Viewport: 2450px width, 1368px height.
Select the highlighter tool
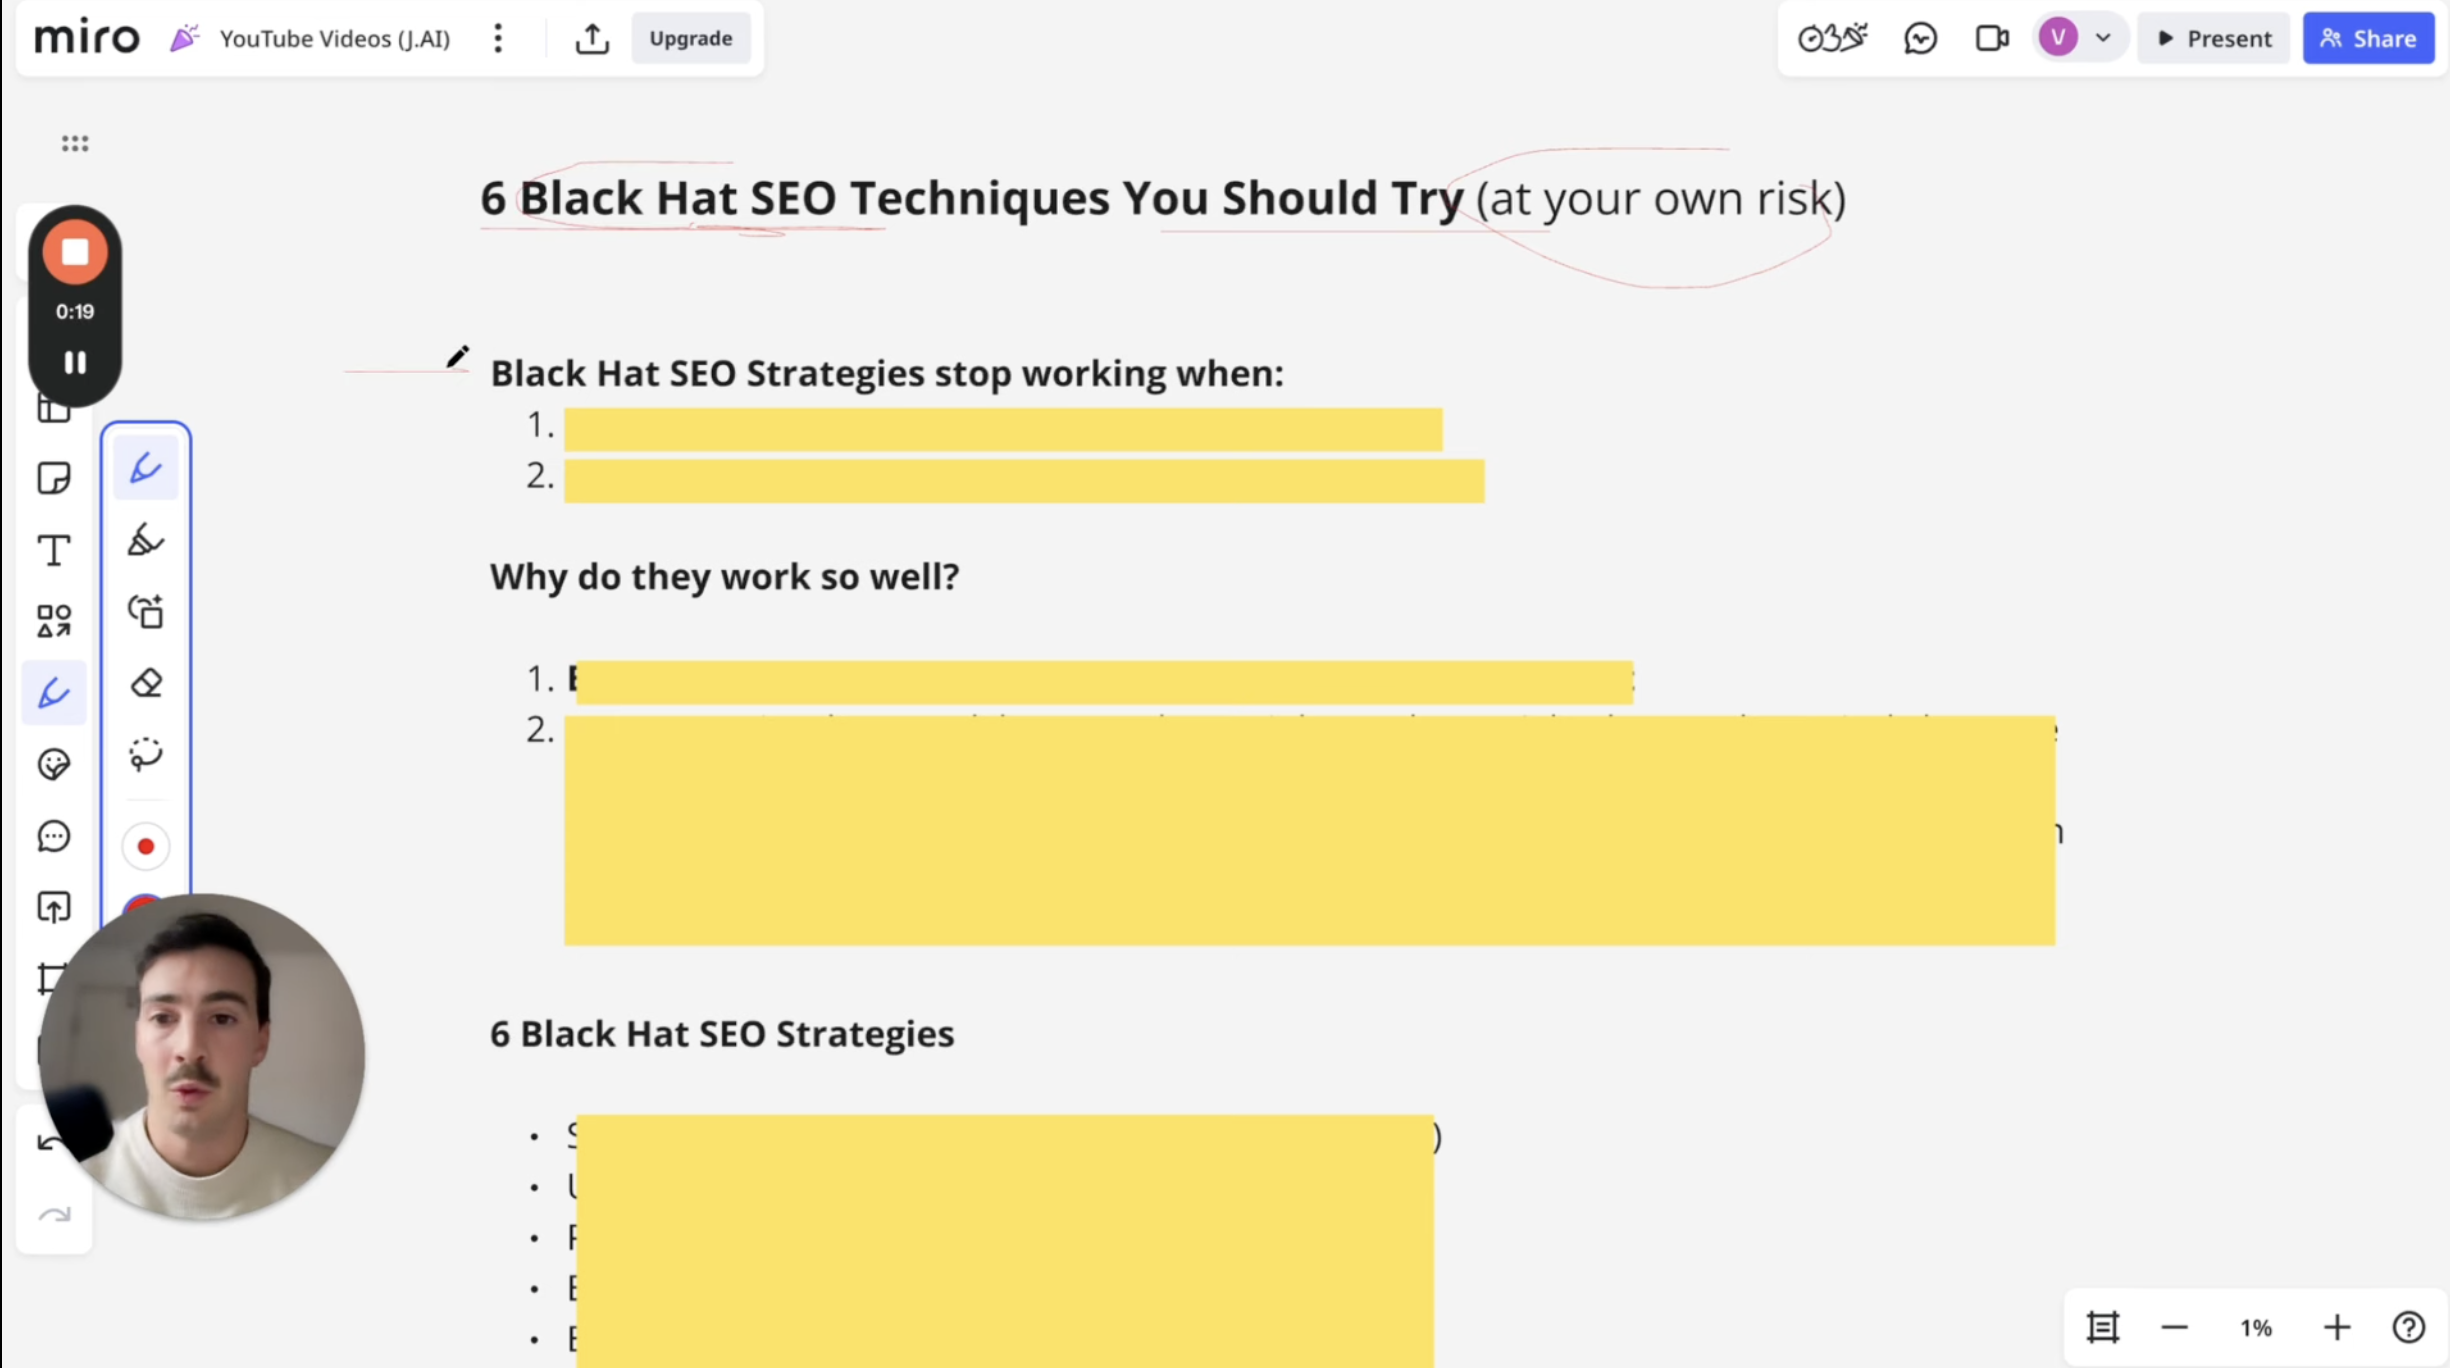click(146, 540)
